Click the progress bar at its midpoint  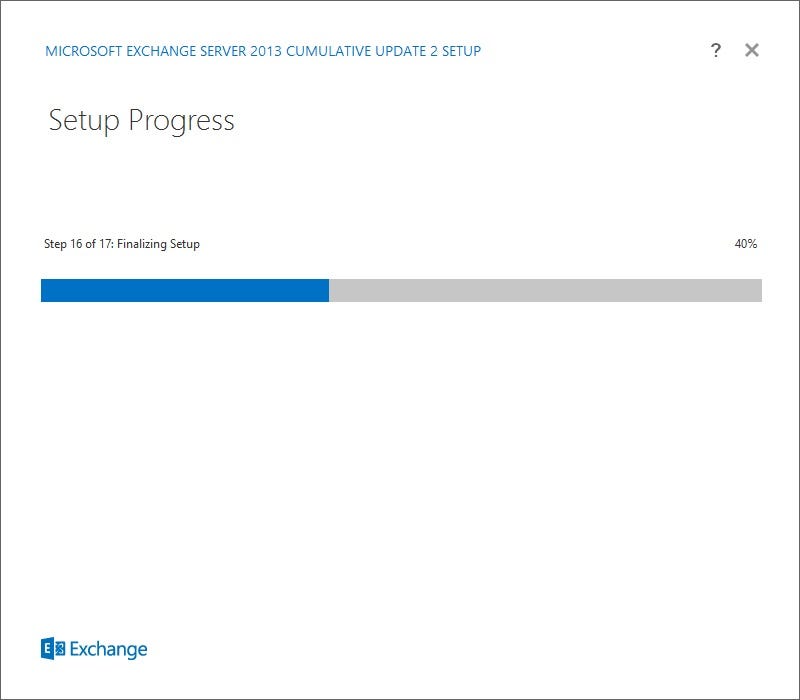[400, 290]
